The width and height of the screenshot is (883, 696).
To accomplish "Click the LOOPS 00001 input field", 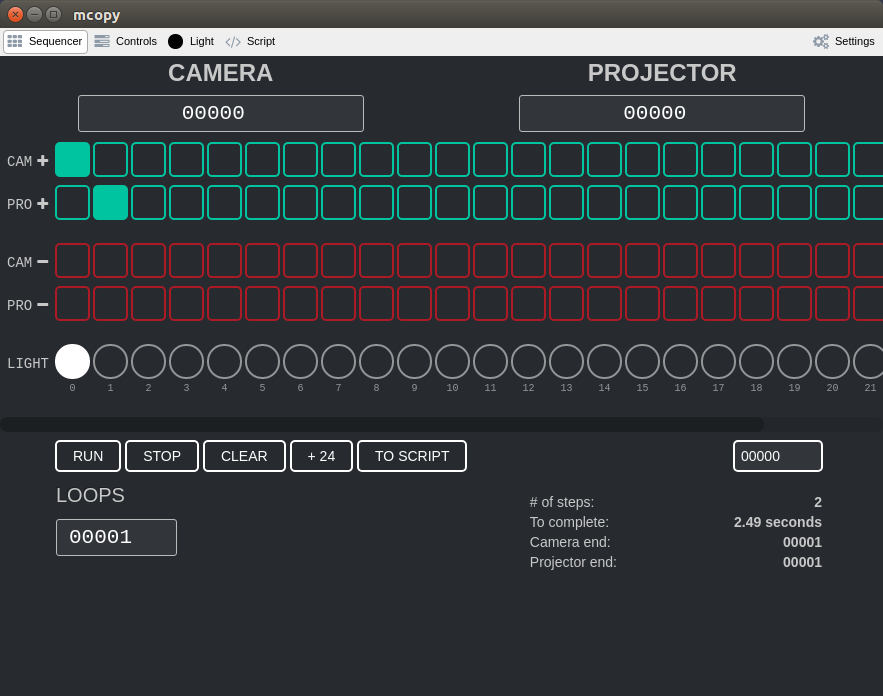I will [117, 537].
